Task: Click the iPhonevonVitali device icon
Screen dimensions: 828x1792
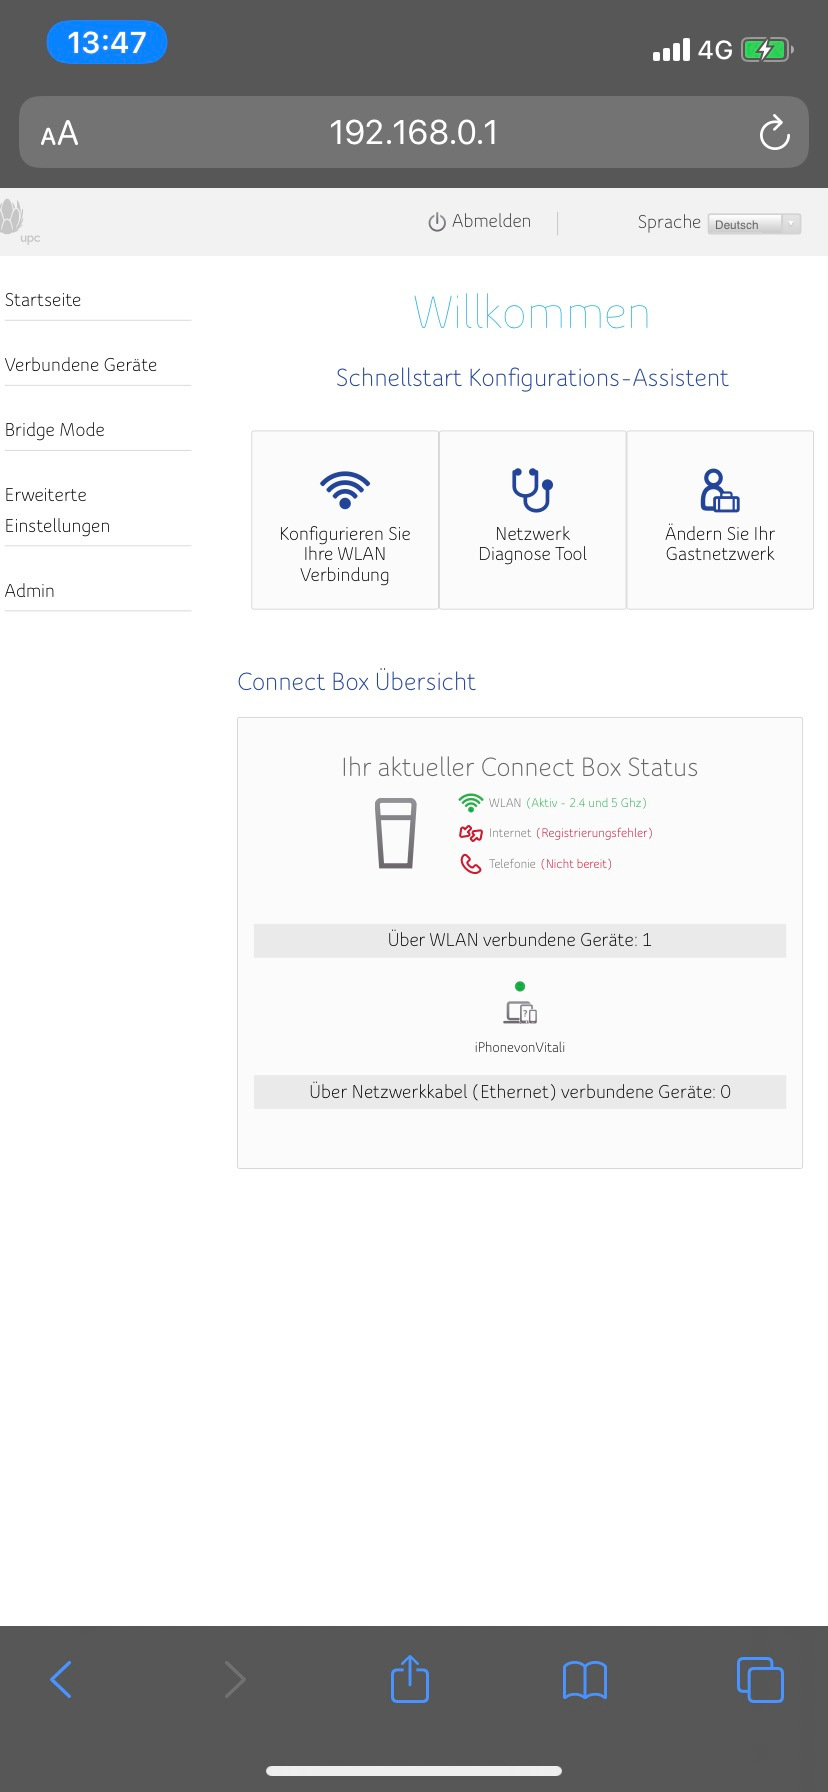Action: click(x=520, y=1013)
